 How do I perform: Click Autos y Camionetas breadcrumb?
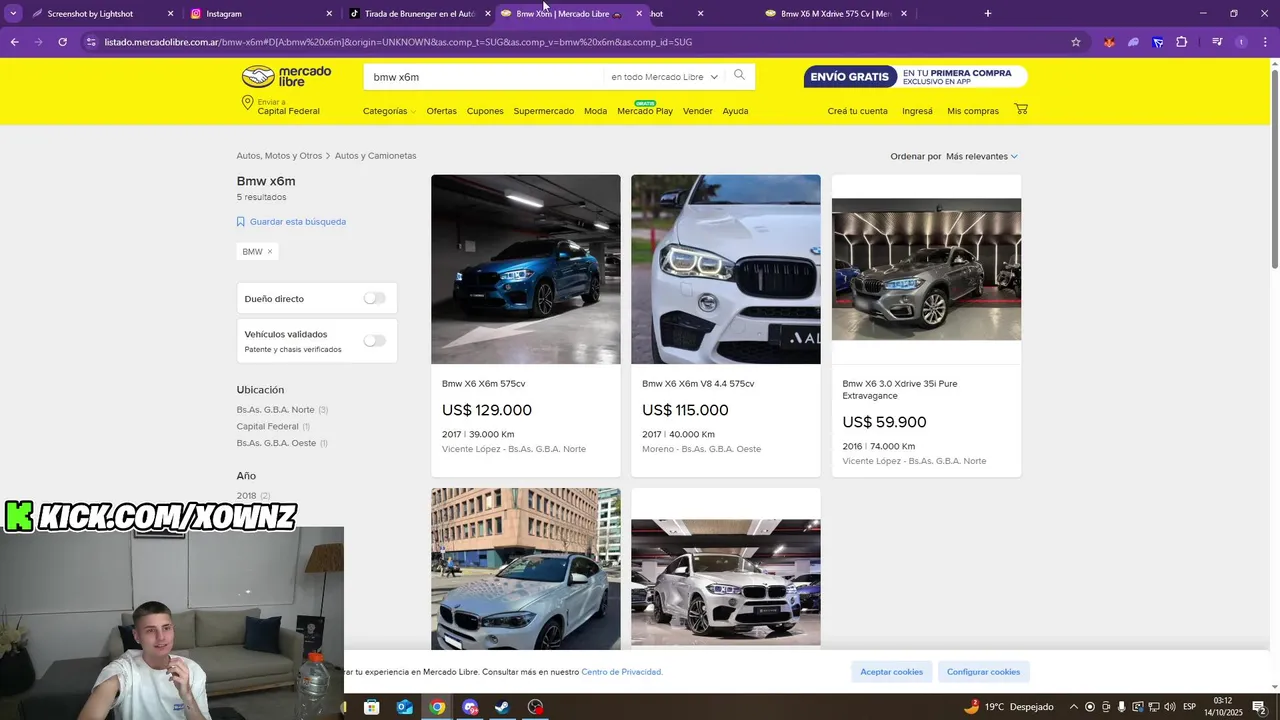coord(375,156)
